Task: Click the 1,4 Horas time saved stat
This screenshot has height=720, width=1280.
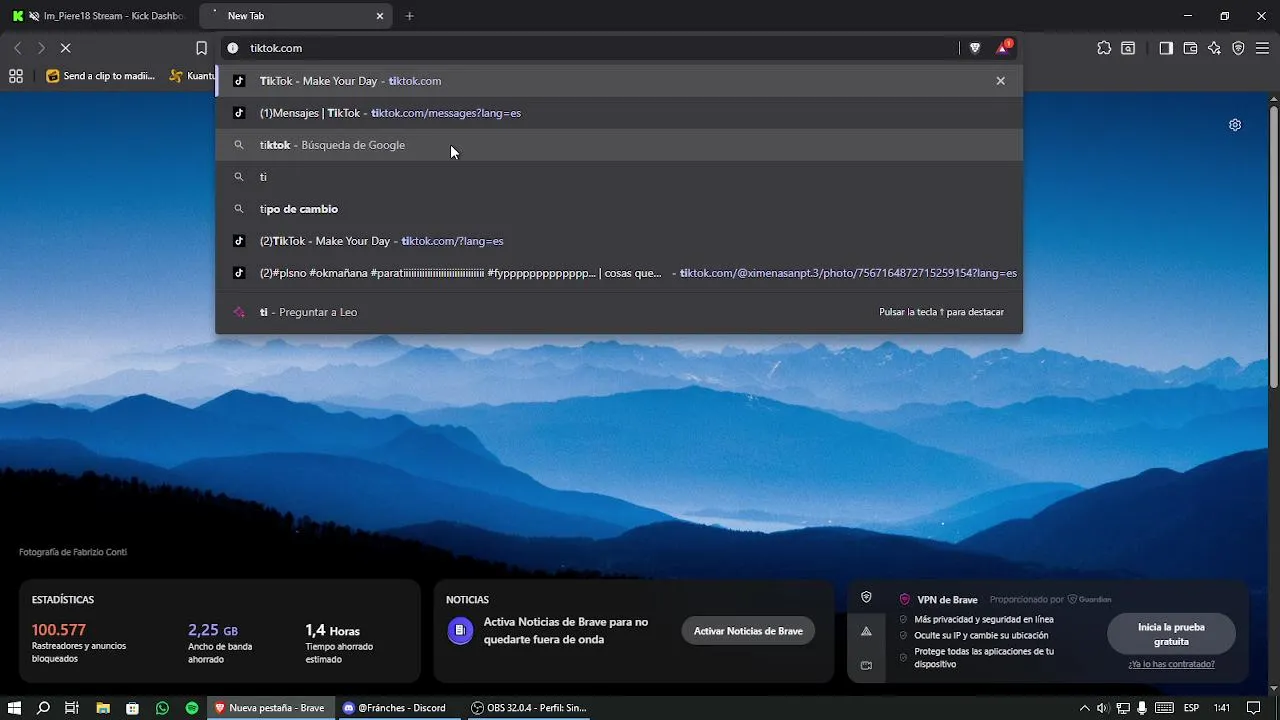Action: tap(332, 630)
